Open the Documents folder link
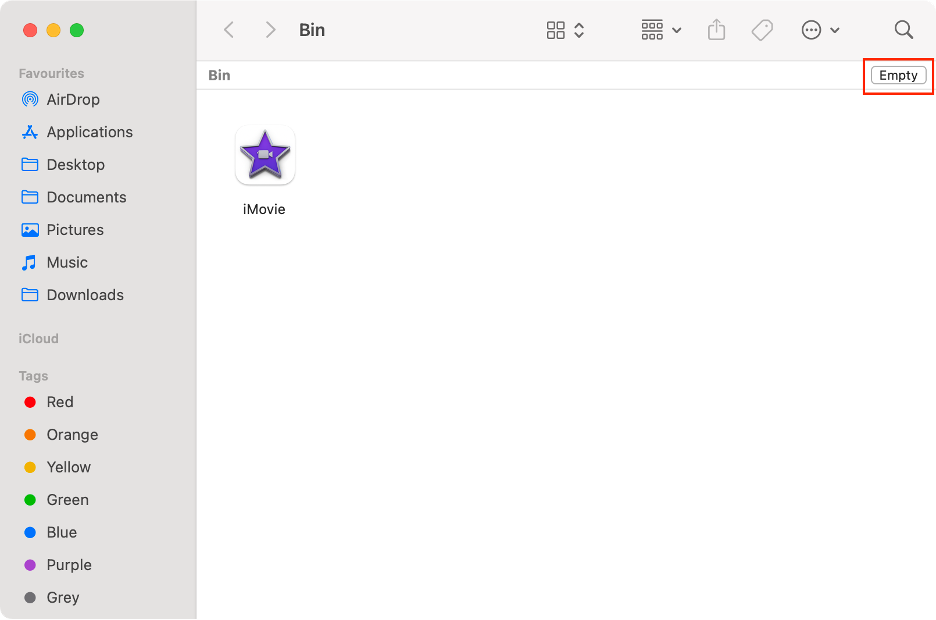 [x=84, y=196]
